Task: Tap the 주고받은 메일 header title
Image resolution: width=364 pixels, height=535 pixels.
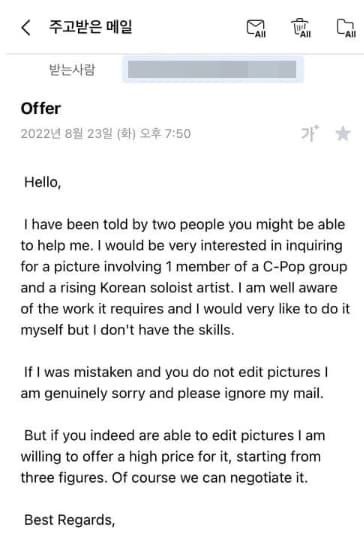Action: point(90,27)
